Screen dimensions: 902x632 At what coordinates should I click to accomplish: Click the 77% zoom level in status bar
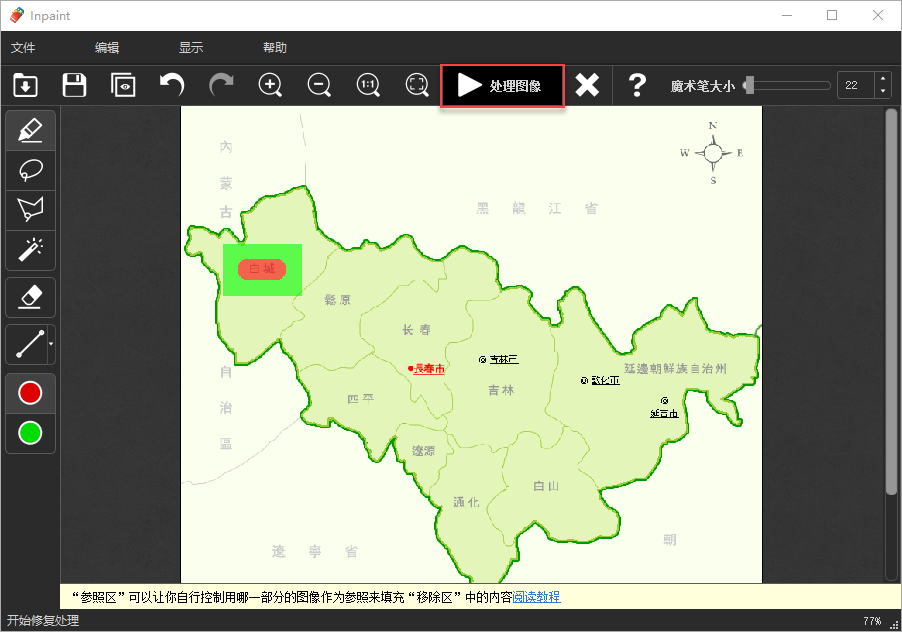872,621
